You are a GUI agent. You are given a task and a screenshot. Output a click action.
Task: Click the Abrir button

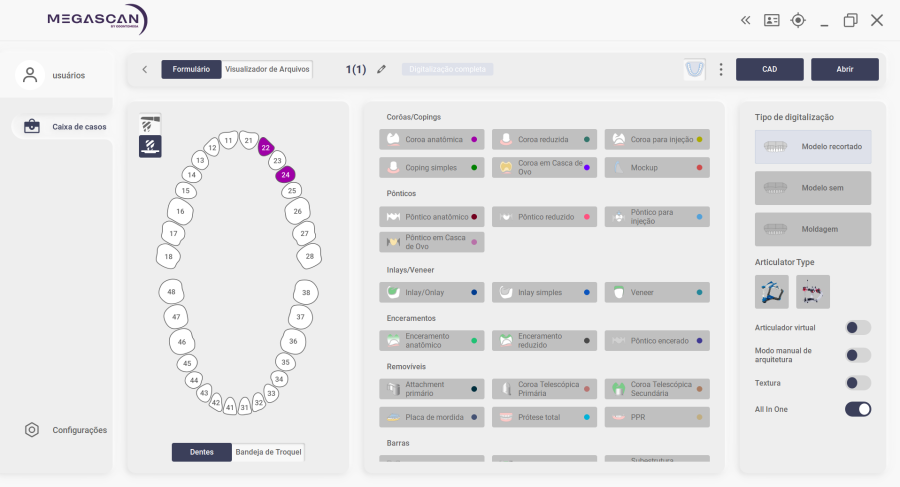[844, 70]
